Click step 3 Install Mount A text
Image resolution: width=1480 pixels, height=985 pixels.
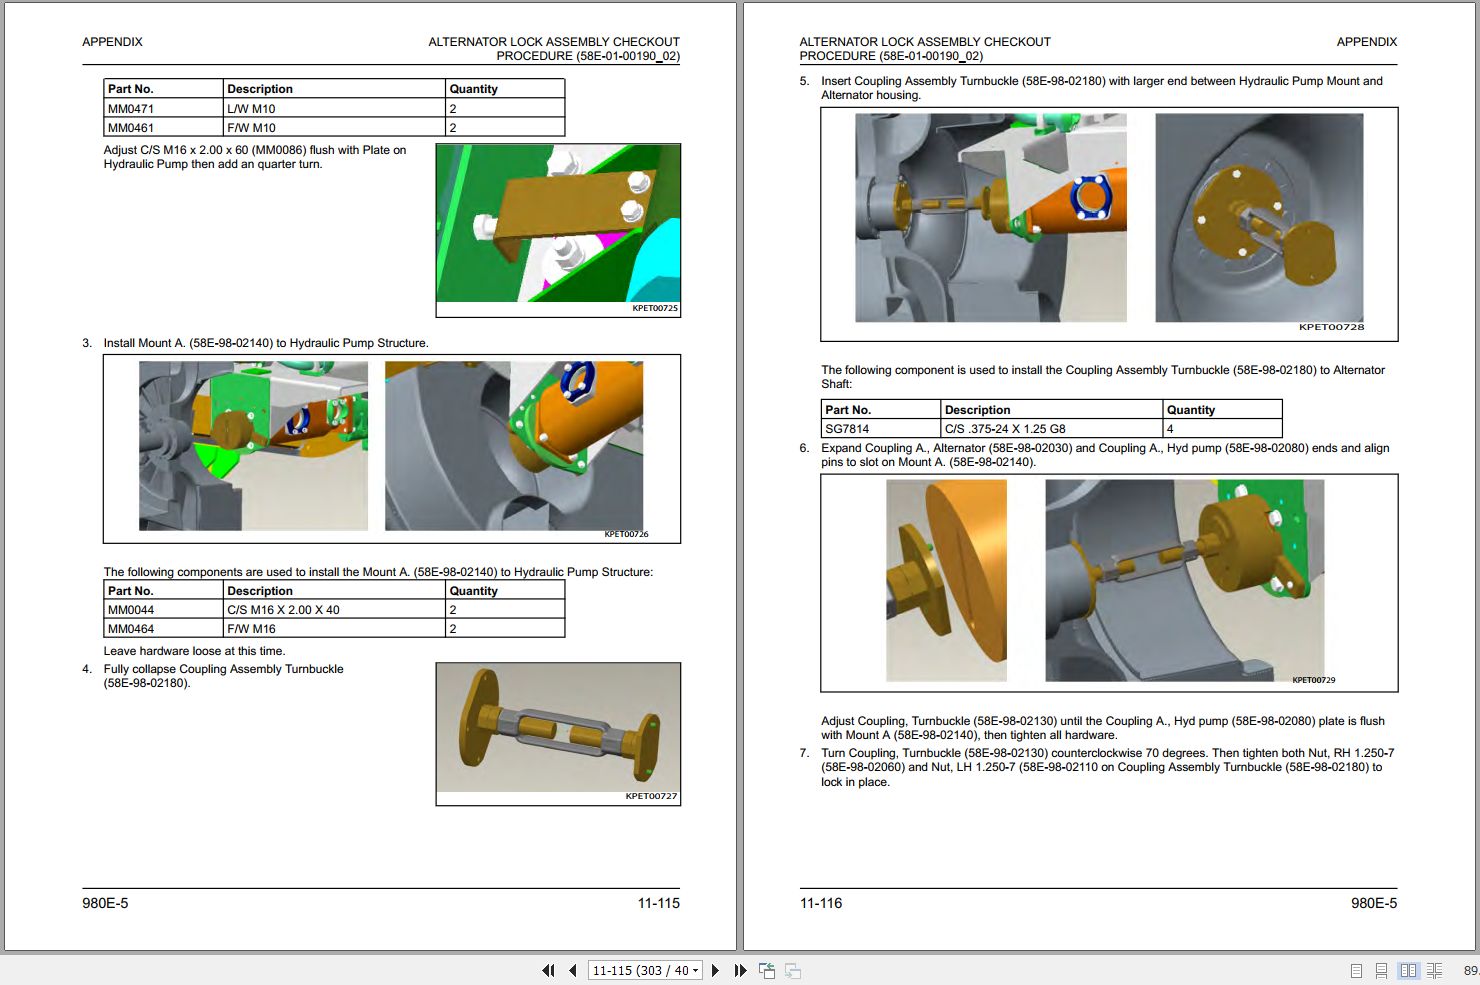[266, 343]
